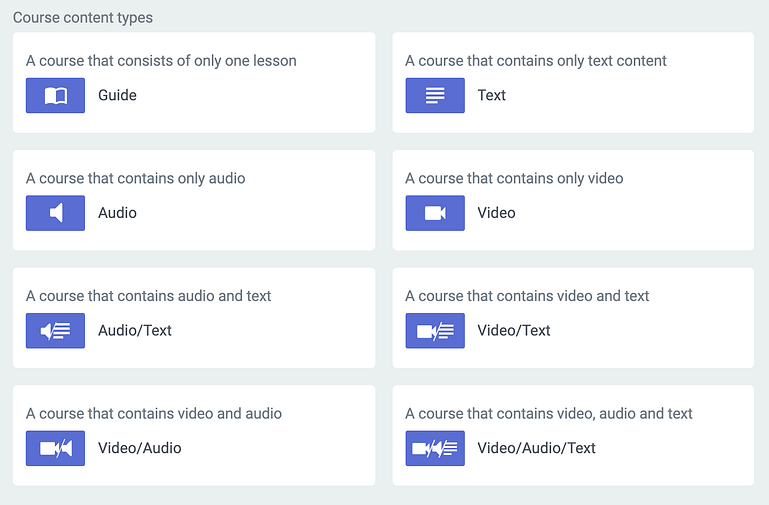Click the Video/Audio label
Screen dimensions: 769x505
140,448
